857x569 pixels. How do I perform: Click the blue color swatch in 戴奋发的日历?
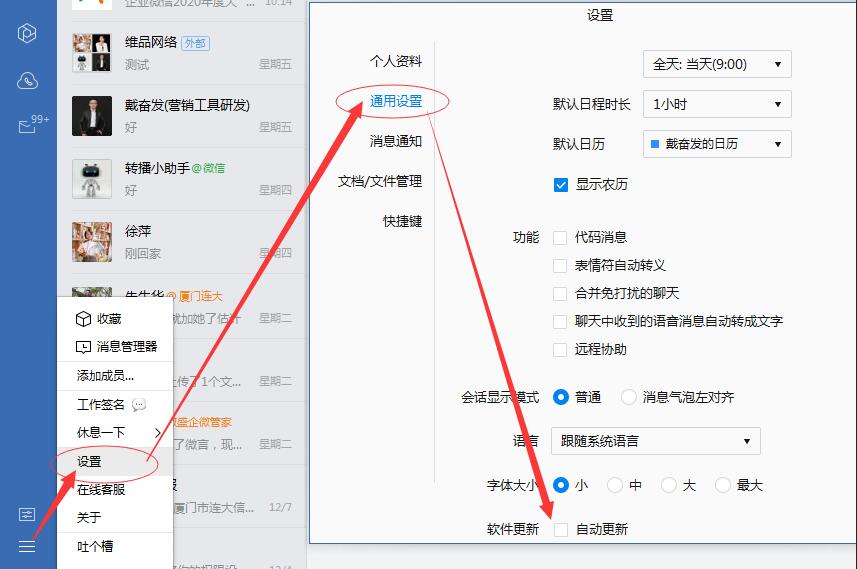pyautogui.click(x=655, y=144)
